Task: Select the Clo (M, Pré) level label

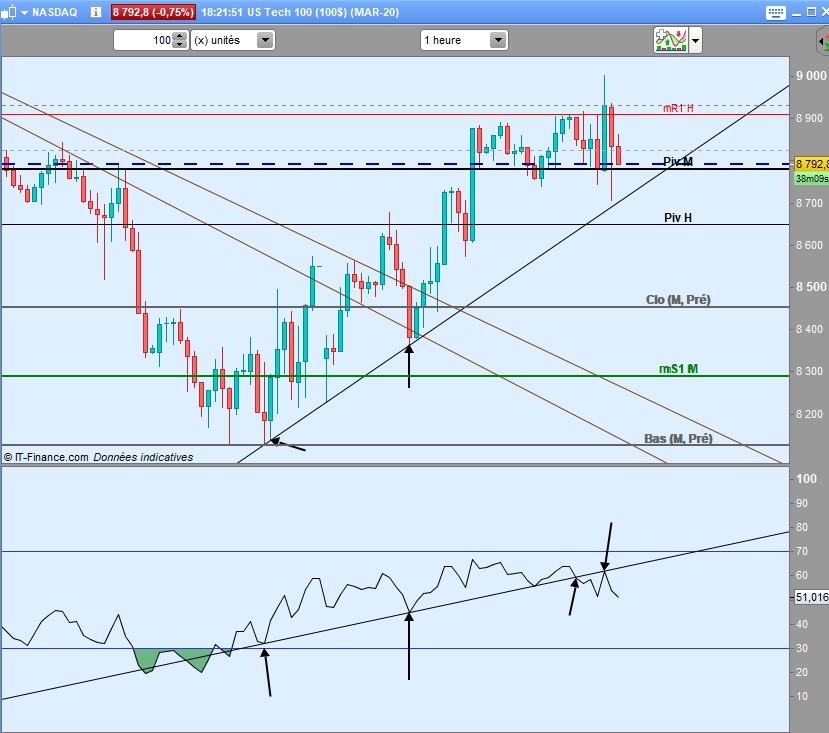Action: pyautogui.click(x=678, y=300)
